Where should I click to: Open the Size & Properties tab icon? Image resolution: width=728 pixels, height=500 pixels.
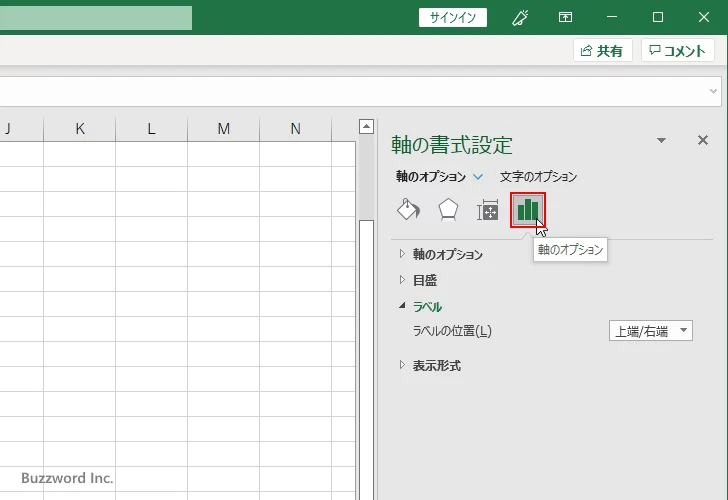click(x=488, y=210)
